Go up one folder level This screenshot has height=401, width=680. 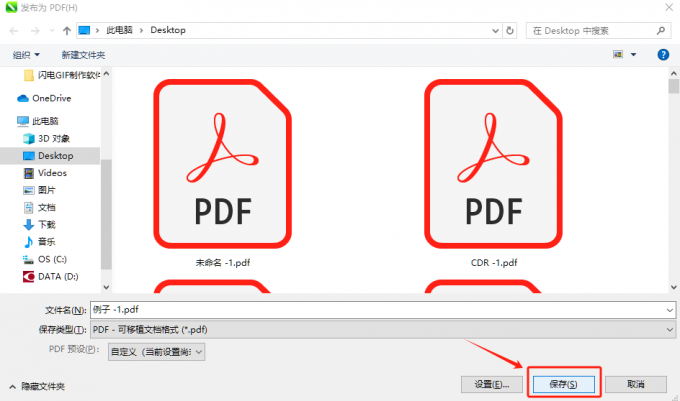[x=67, y=31]
